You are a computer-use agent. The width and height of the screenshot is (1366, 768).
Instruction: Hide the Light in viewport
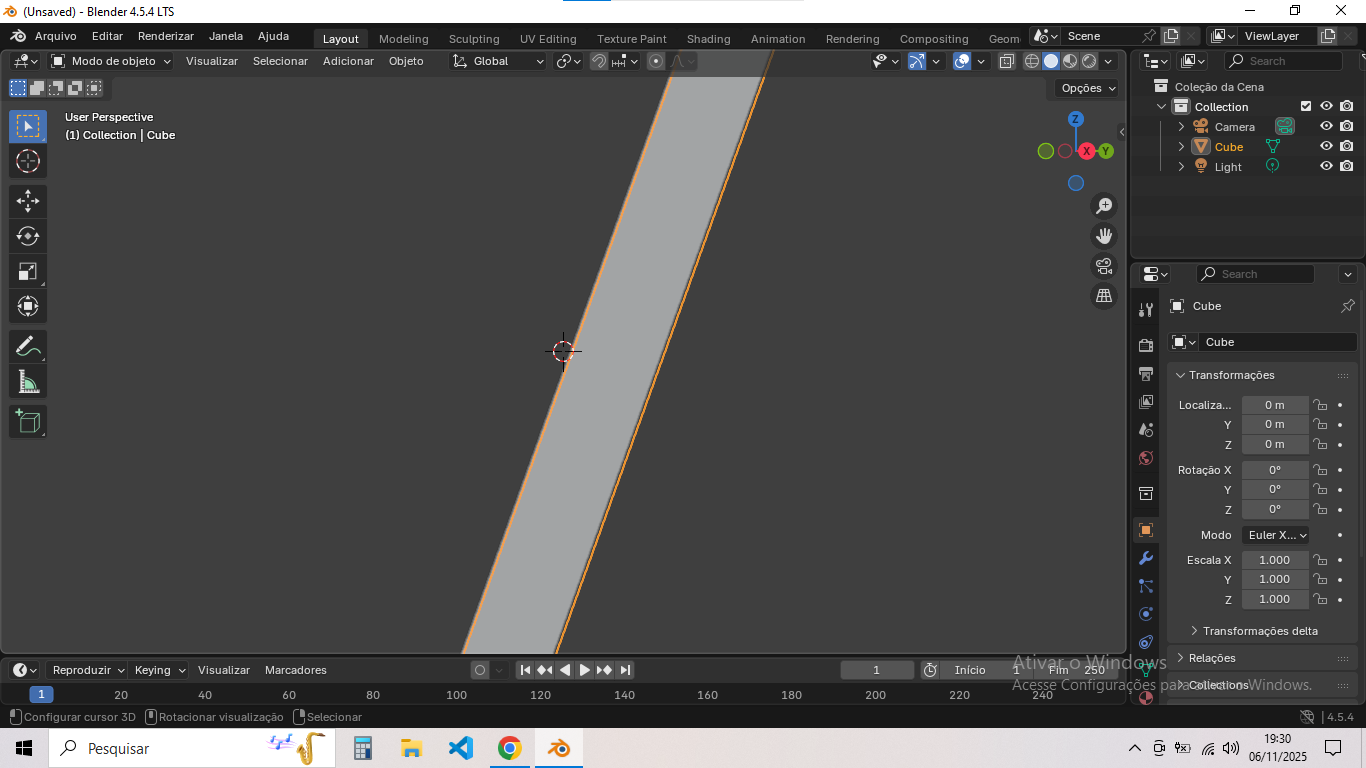1326,166
